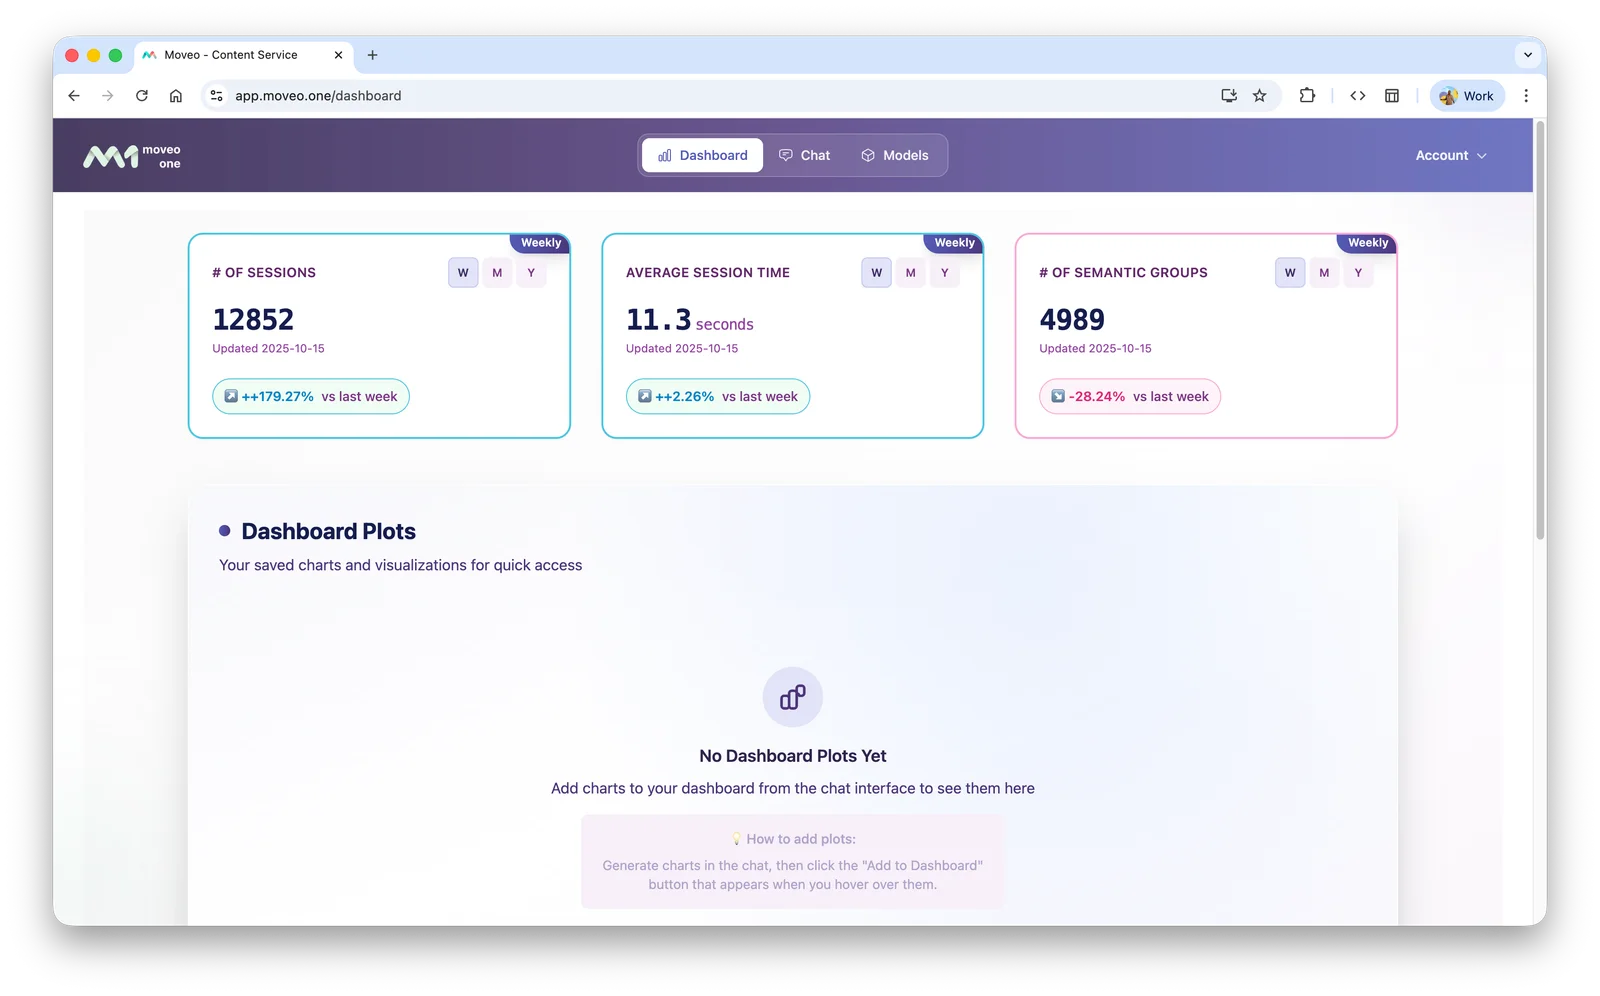Expand the tab search dropdown
This screenshot has height=996, width=1600.
tap(1528, 55)
